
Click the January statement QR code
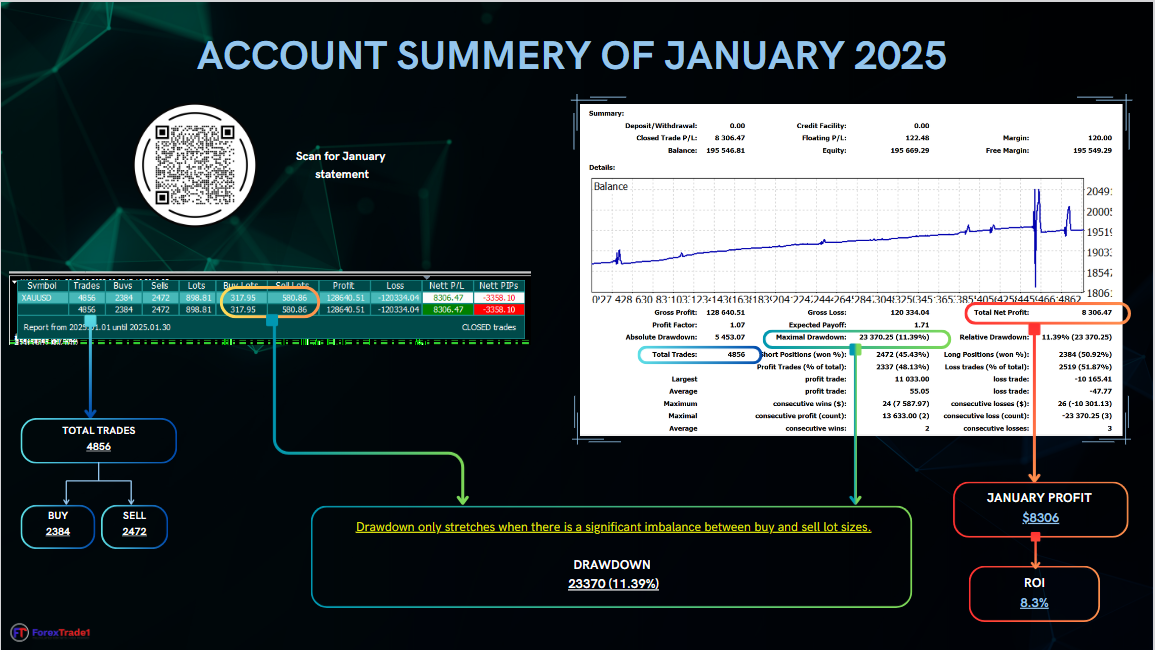195,165
